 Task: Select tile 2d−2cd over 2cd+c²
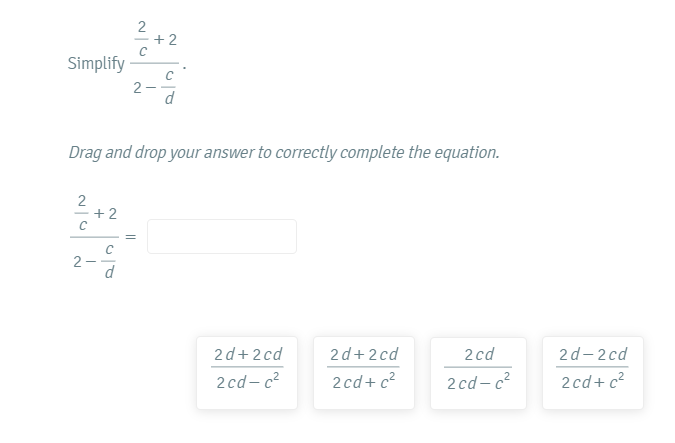(x=593, y=370)
